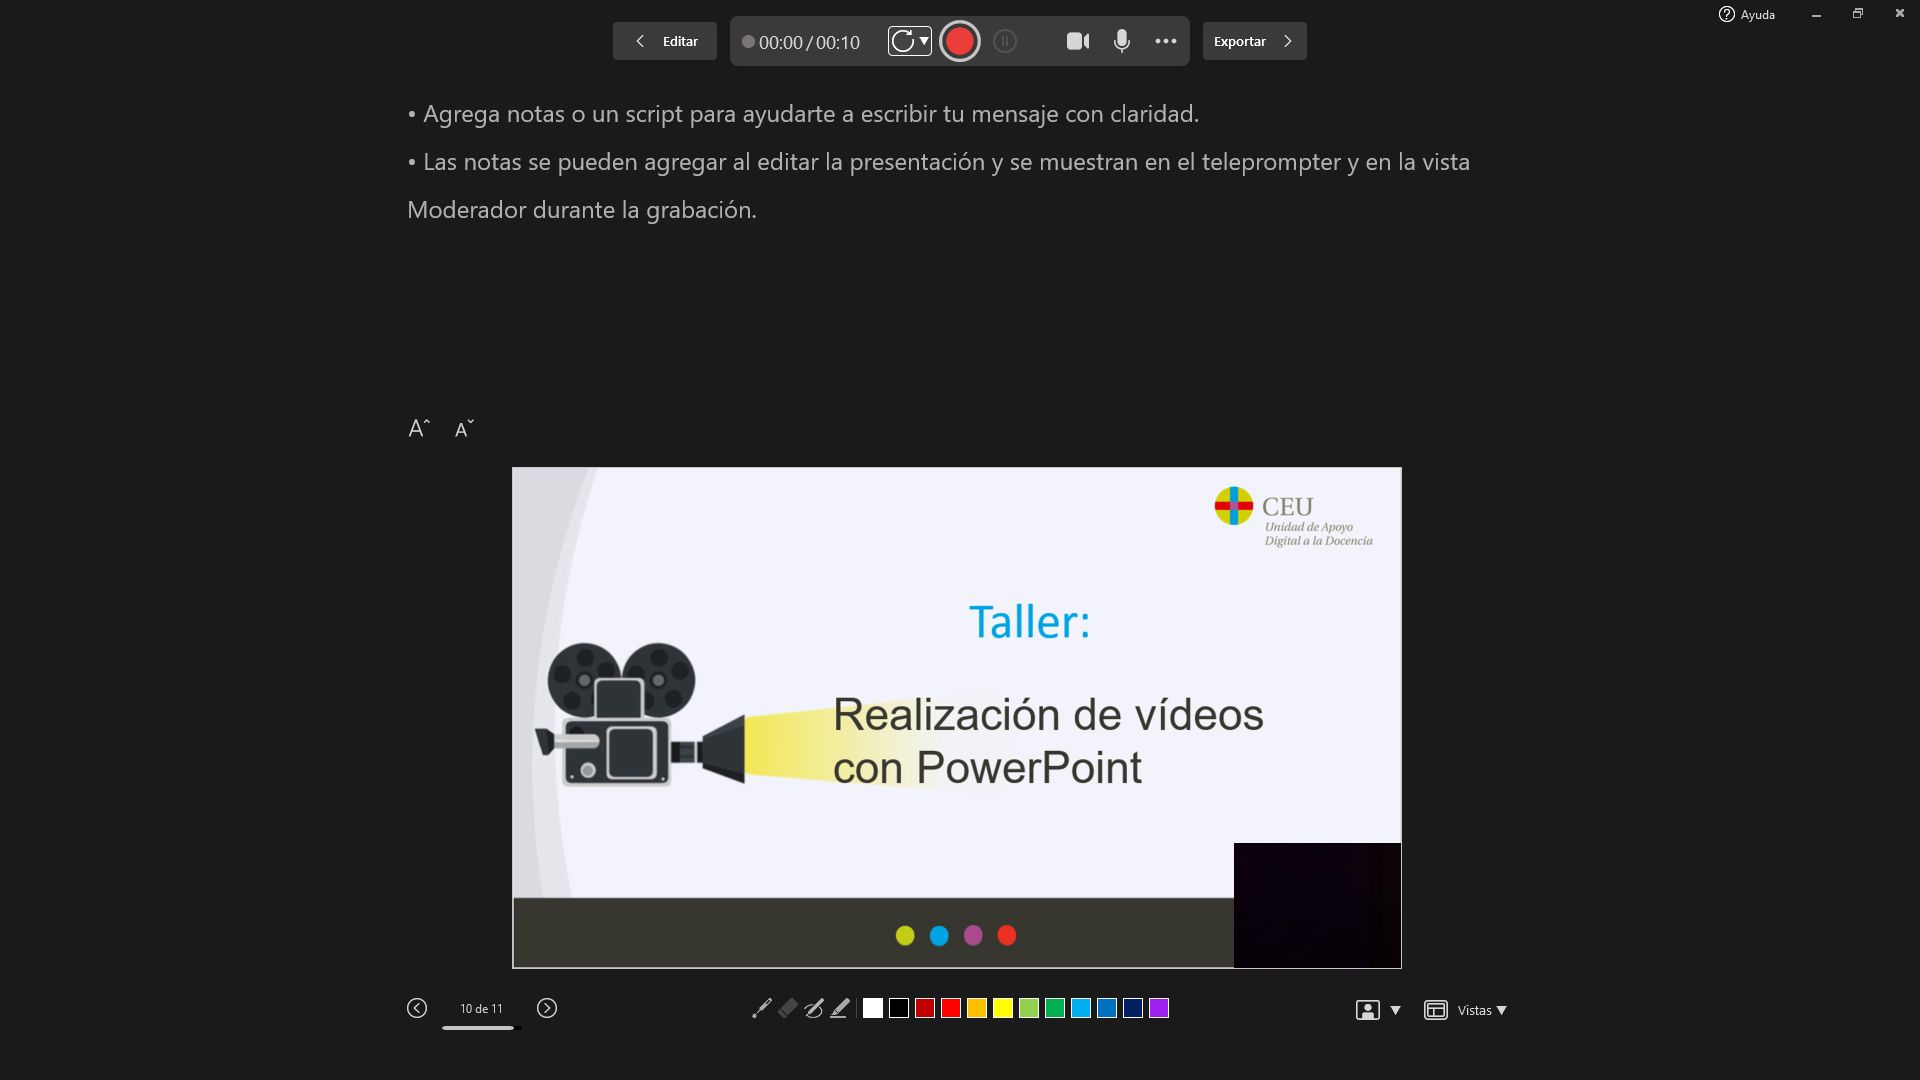Image resolution: width=1920 pixels, height=1080 pixels.
Task: Open more recording options
Action: click(x=1165, y=41)
